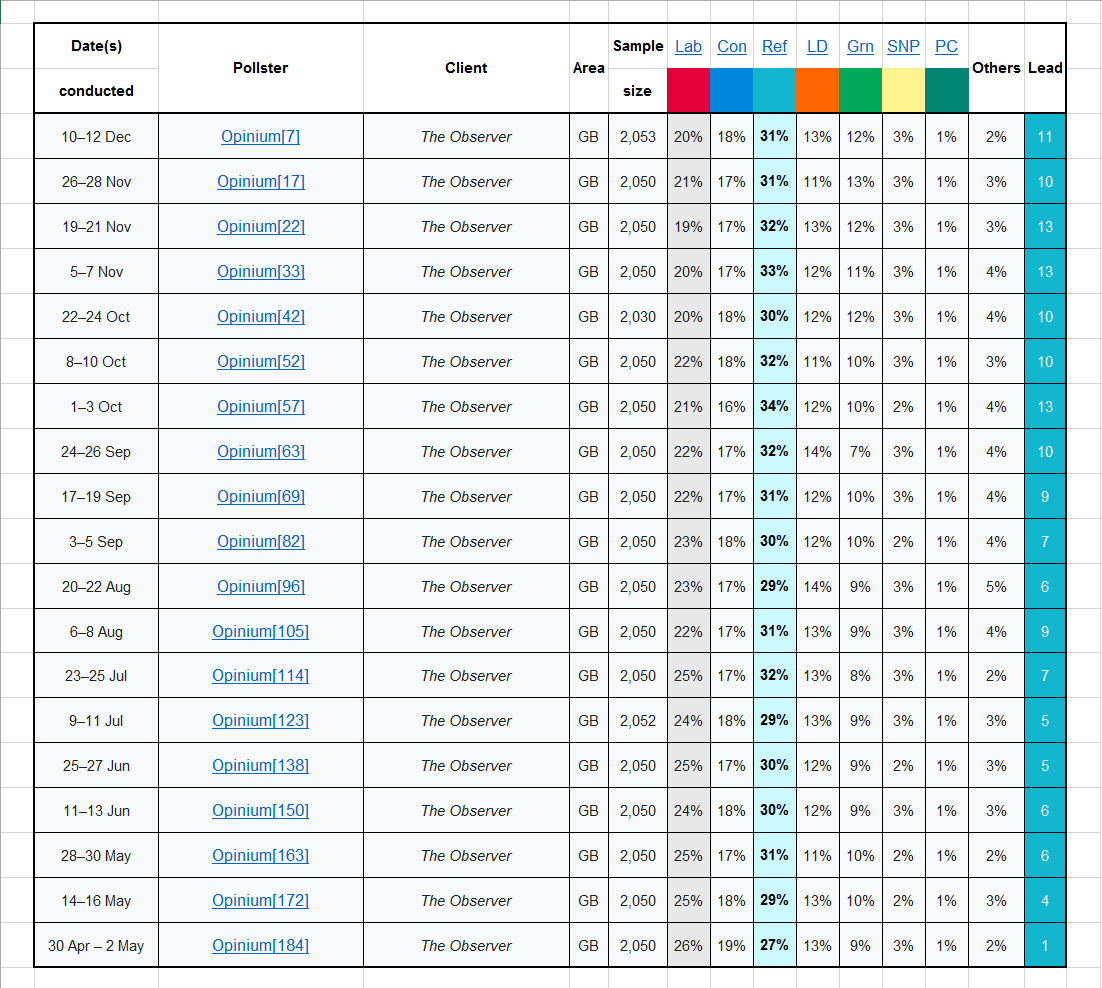Open the Con party header link
This screenshot has width=1102, height=988.
(732, 47)
